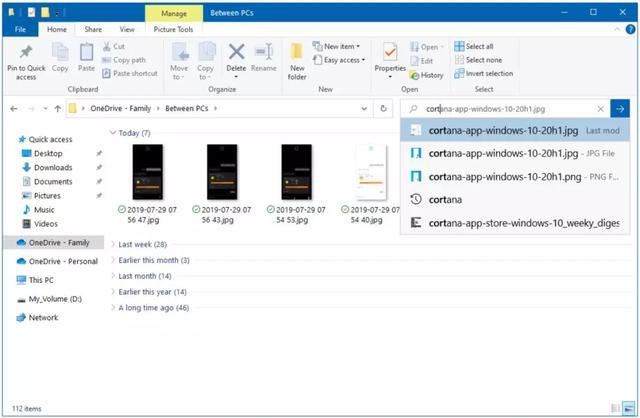This screenshot has width=640, height=418.
Task: Open Videos in navigation pane
Action: point(40,224)
